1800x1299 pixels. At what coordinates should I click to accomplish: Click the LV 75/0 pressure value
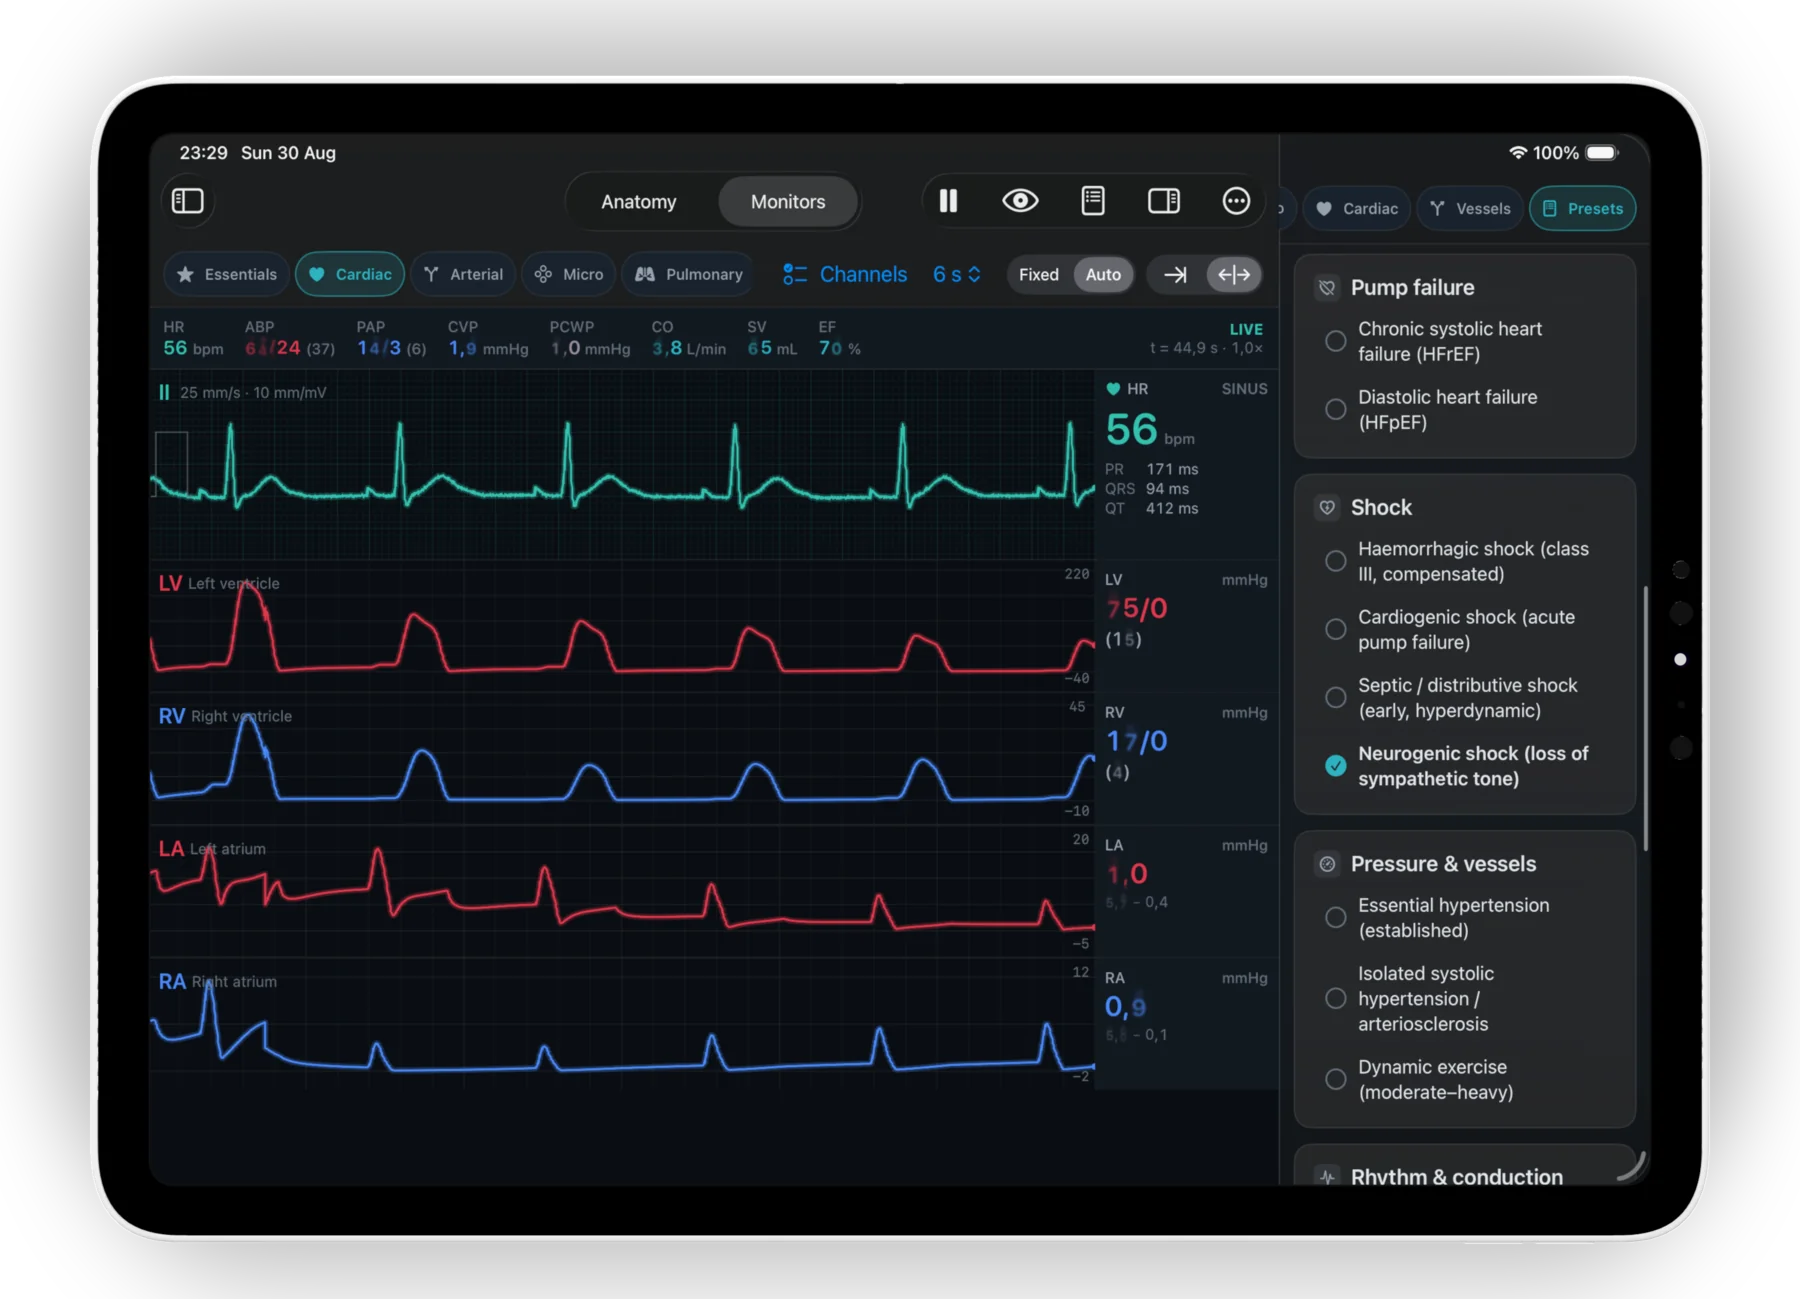pos(1137,608)
